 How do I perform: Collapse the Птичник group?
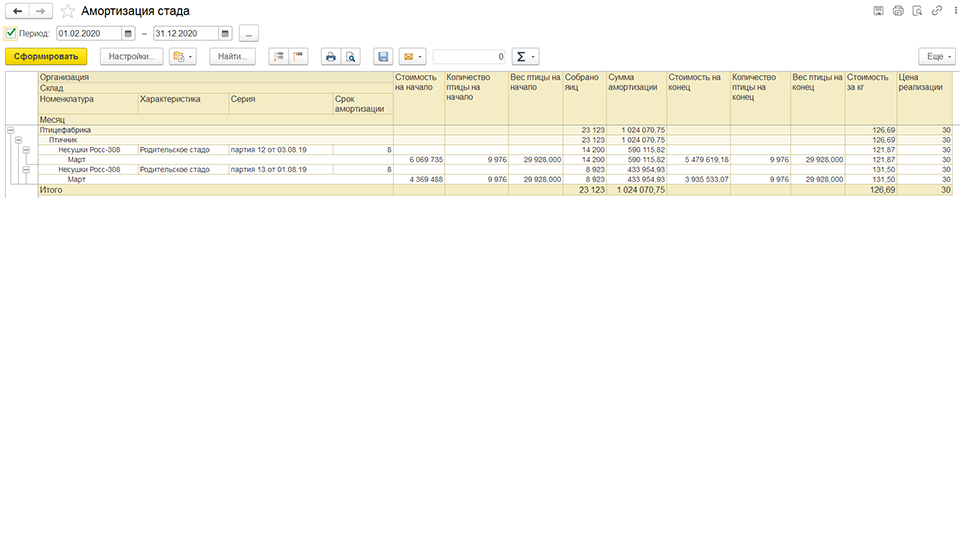click(x=18, y=140)
